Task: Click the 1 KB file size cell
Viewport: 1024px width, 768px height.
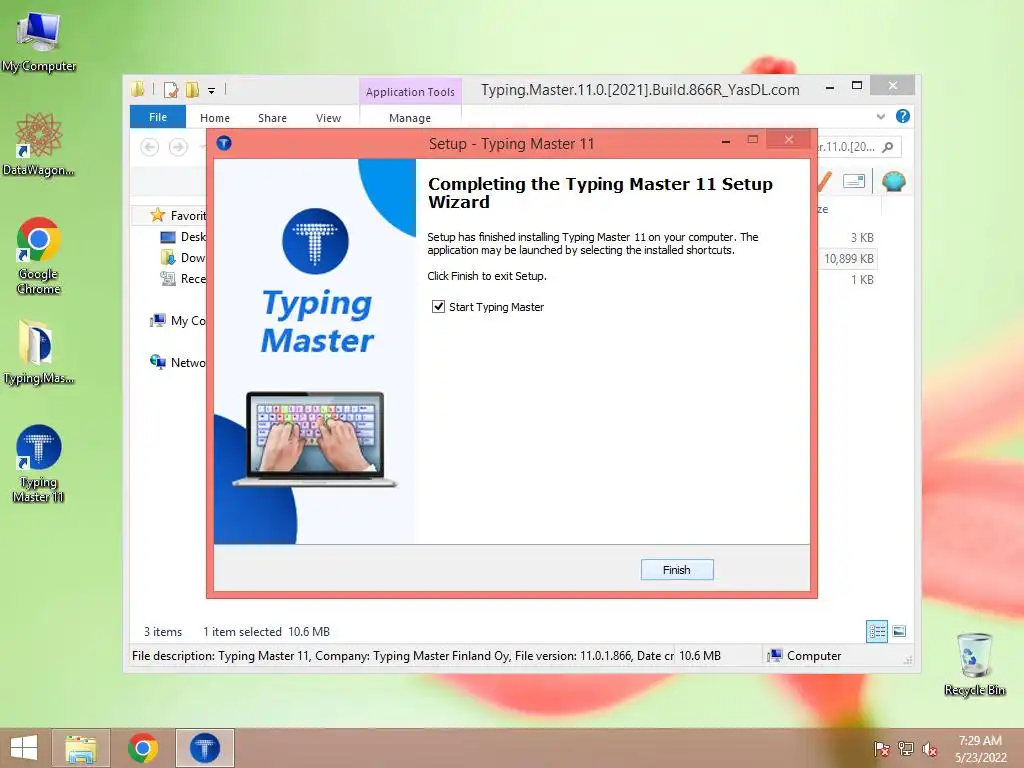Action: click(x=862, y=280)
